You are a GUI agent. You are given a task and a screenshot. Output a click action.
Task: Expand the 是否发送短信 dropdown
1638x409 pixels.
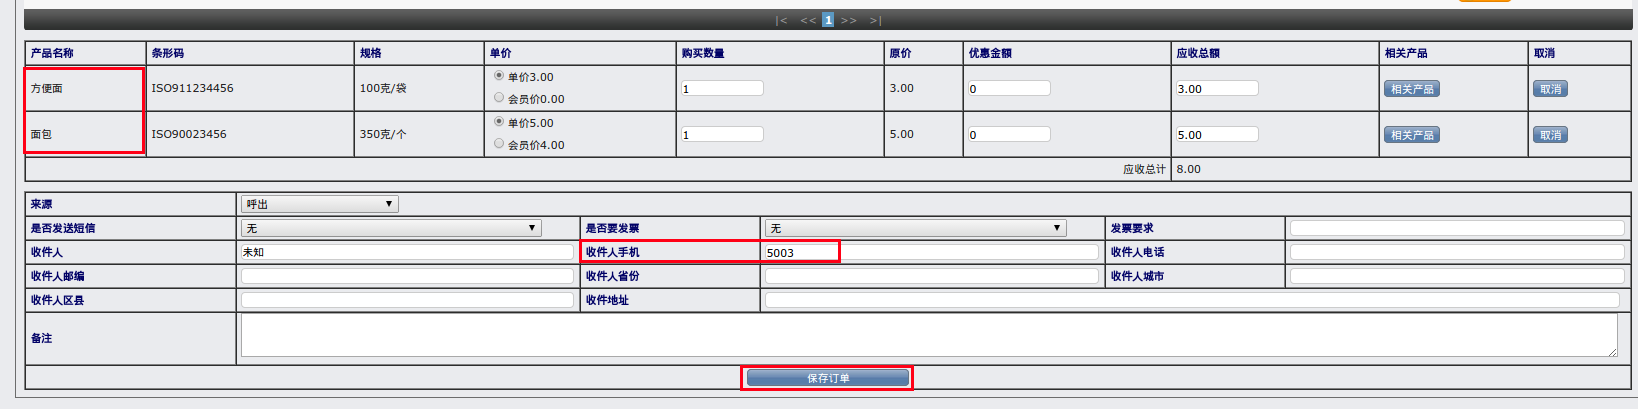pos(391,228)
